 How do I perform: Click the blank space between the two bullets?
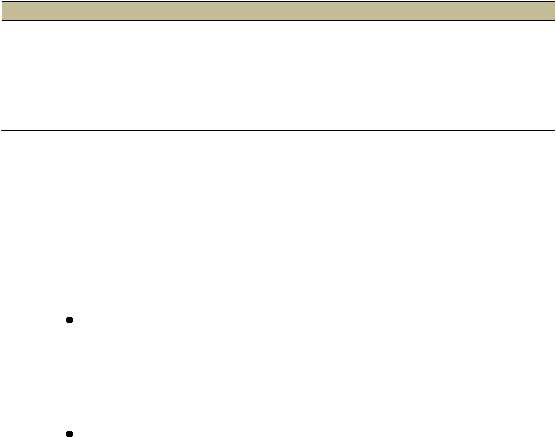coord(278,377)
